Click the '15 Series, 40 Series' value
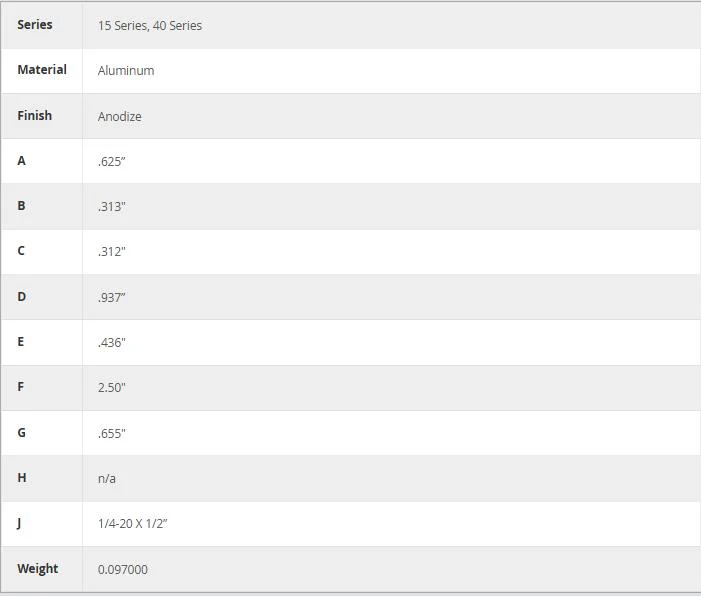The image size is (701, 596). (150, 26)
